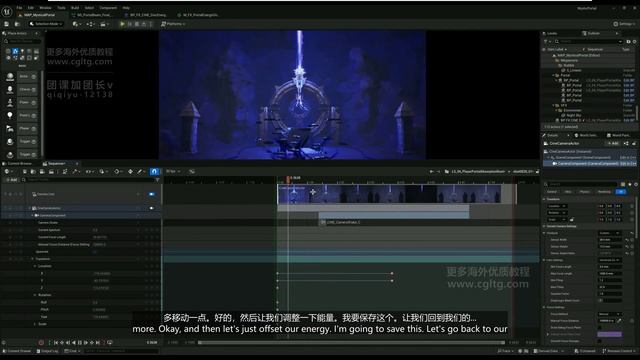Viewport: 640px width, 360px height.
Task: Jump to sequence start in transport controls
Action: pyautogui.click(x=56, y=342)
